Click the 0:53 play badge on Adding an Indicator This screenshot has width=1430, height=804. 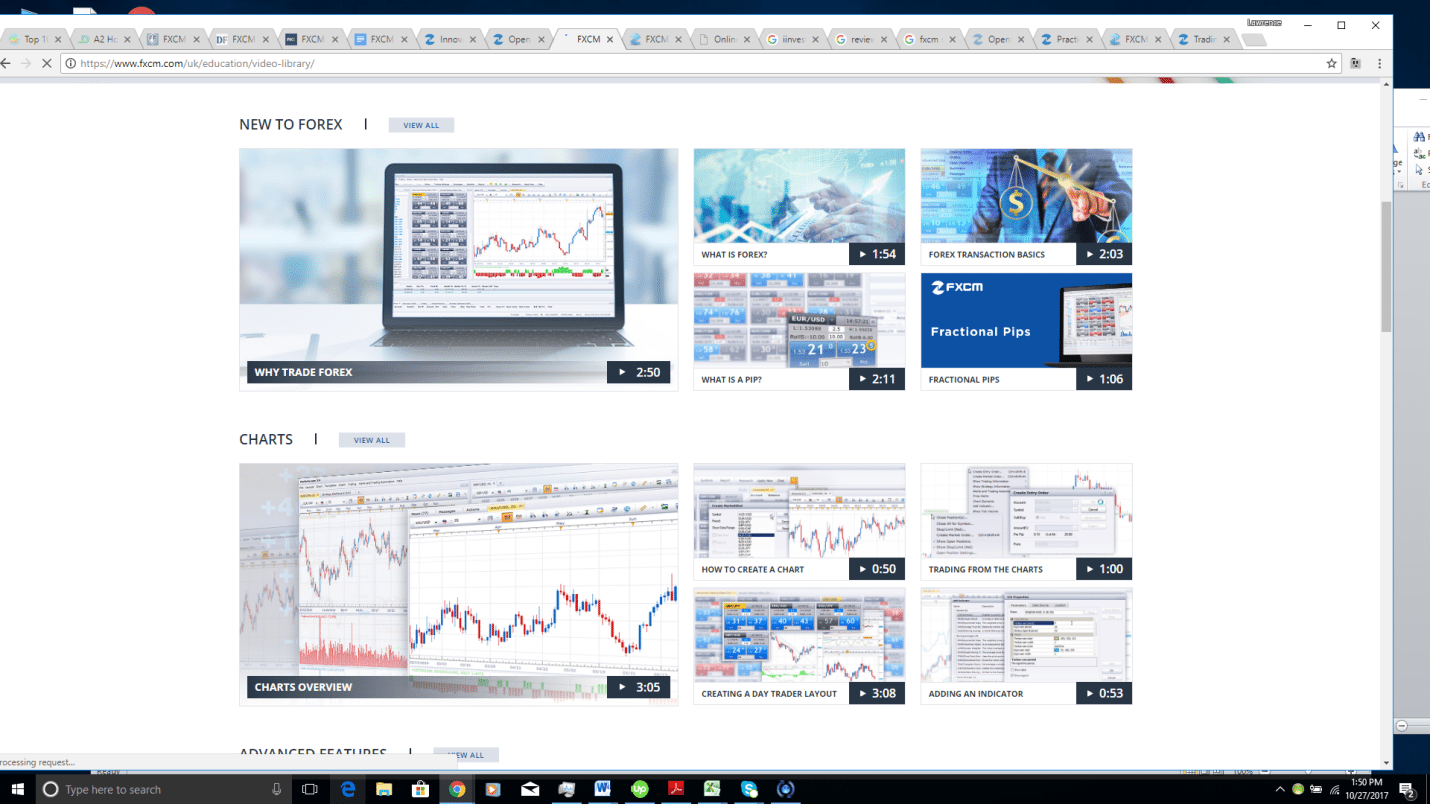tap(1104, 693)
